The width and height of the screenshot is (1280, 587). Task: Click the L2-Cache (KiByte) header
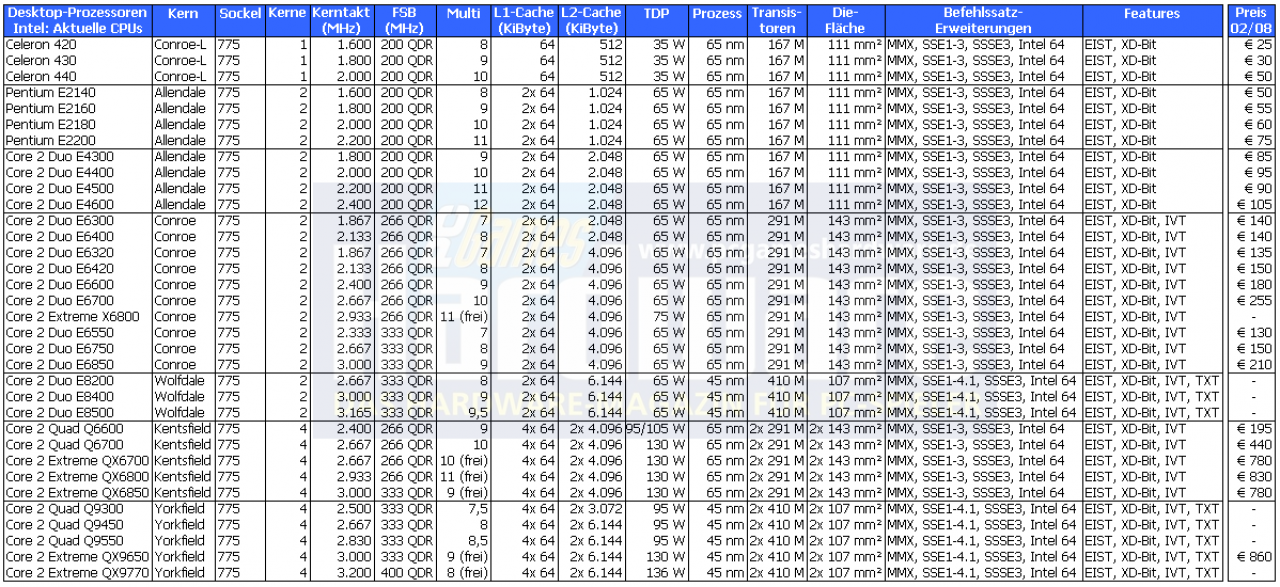coord(591,21)
